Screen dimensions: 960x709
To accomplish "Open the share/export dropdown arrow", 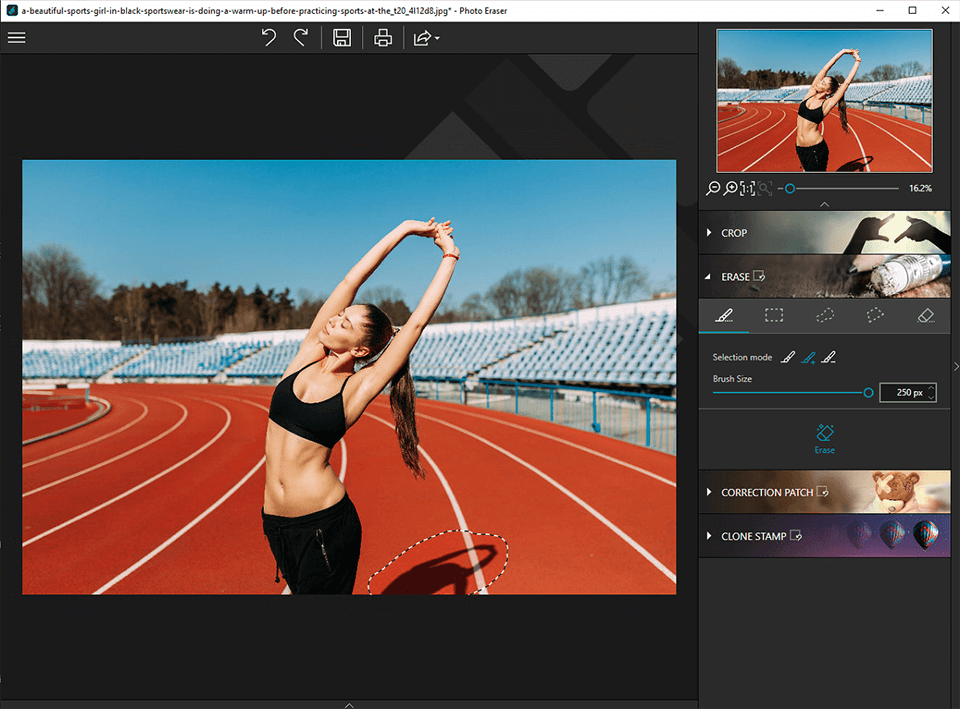I will (x=437, y=39).
